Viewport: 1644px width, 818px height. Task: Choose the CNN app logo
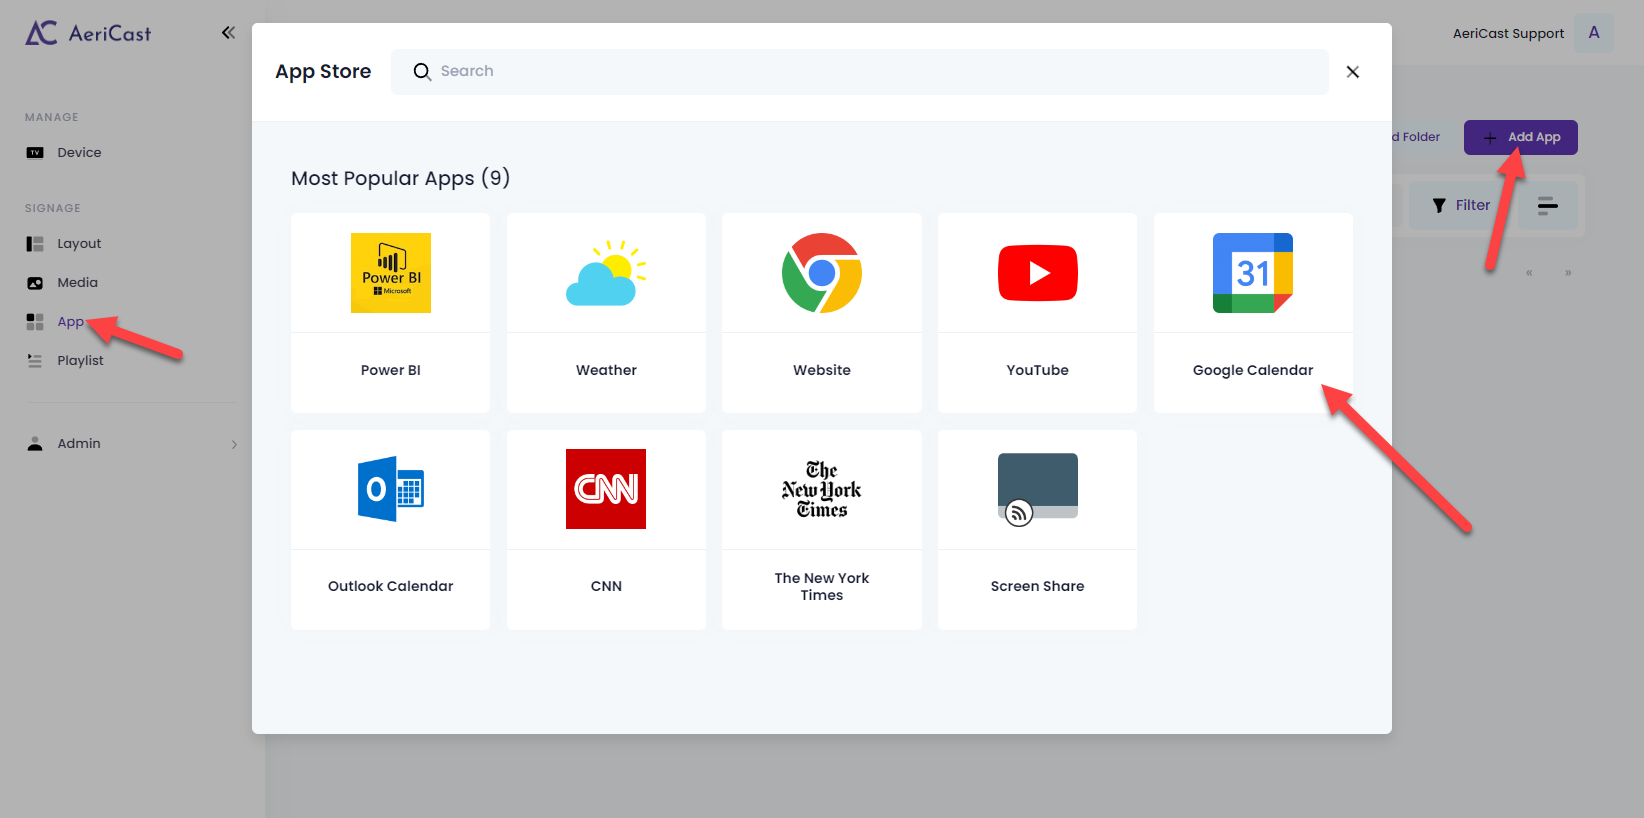click(x=606, y=489)
